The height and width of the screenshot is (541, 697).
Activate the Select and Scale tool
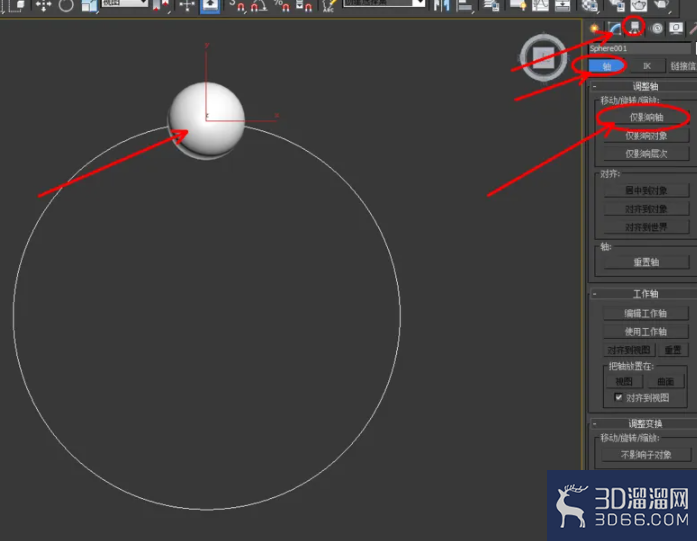(x=89, y=5)
